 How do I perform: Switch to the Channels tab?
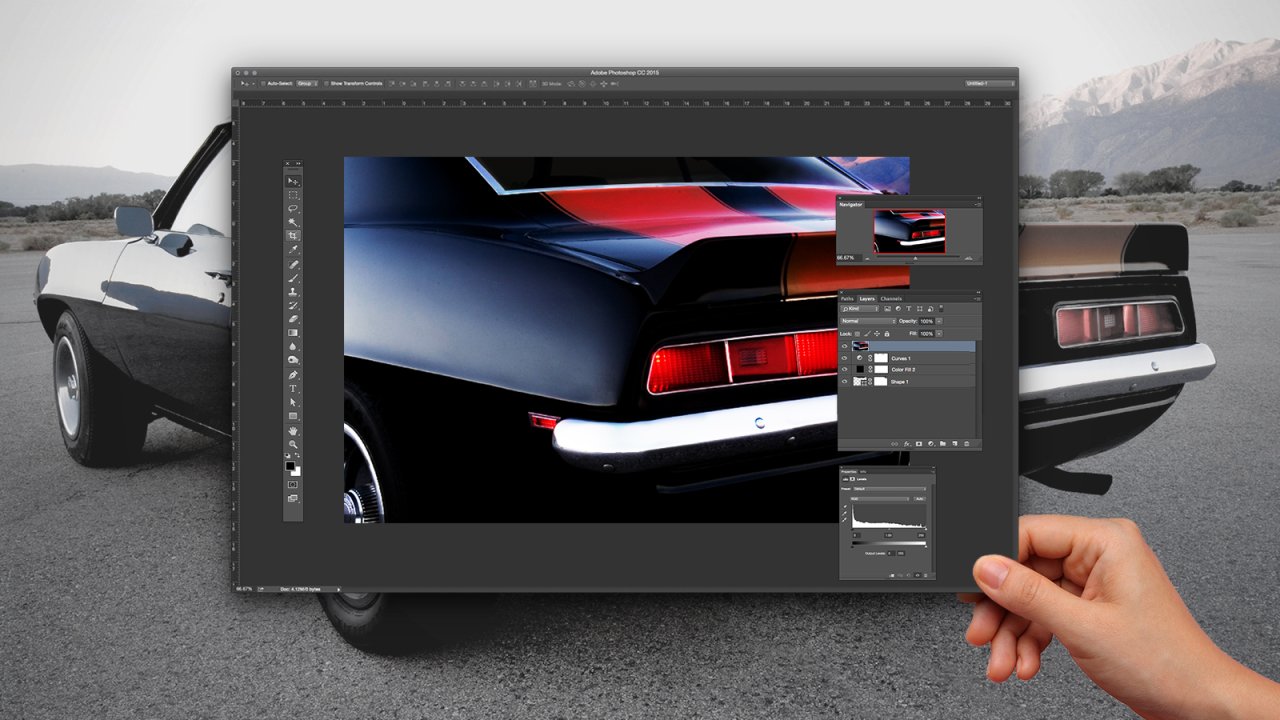tap(892, 299)
